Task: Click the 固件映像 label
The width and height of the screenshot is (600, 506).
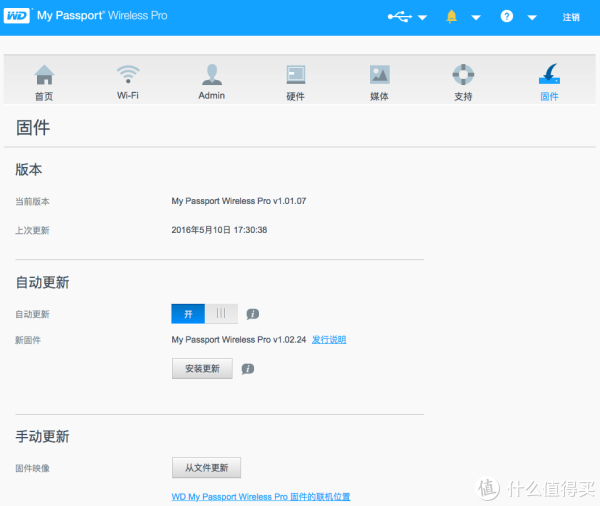Action: 33,468
